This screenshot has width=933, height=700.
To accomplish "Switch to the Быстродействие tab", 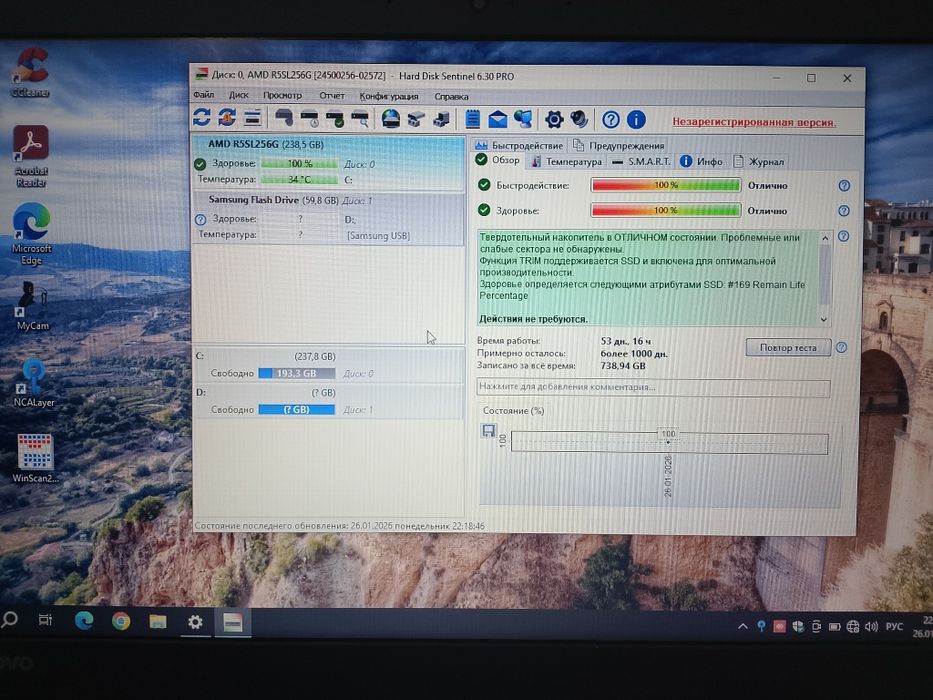I will 519,145.
